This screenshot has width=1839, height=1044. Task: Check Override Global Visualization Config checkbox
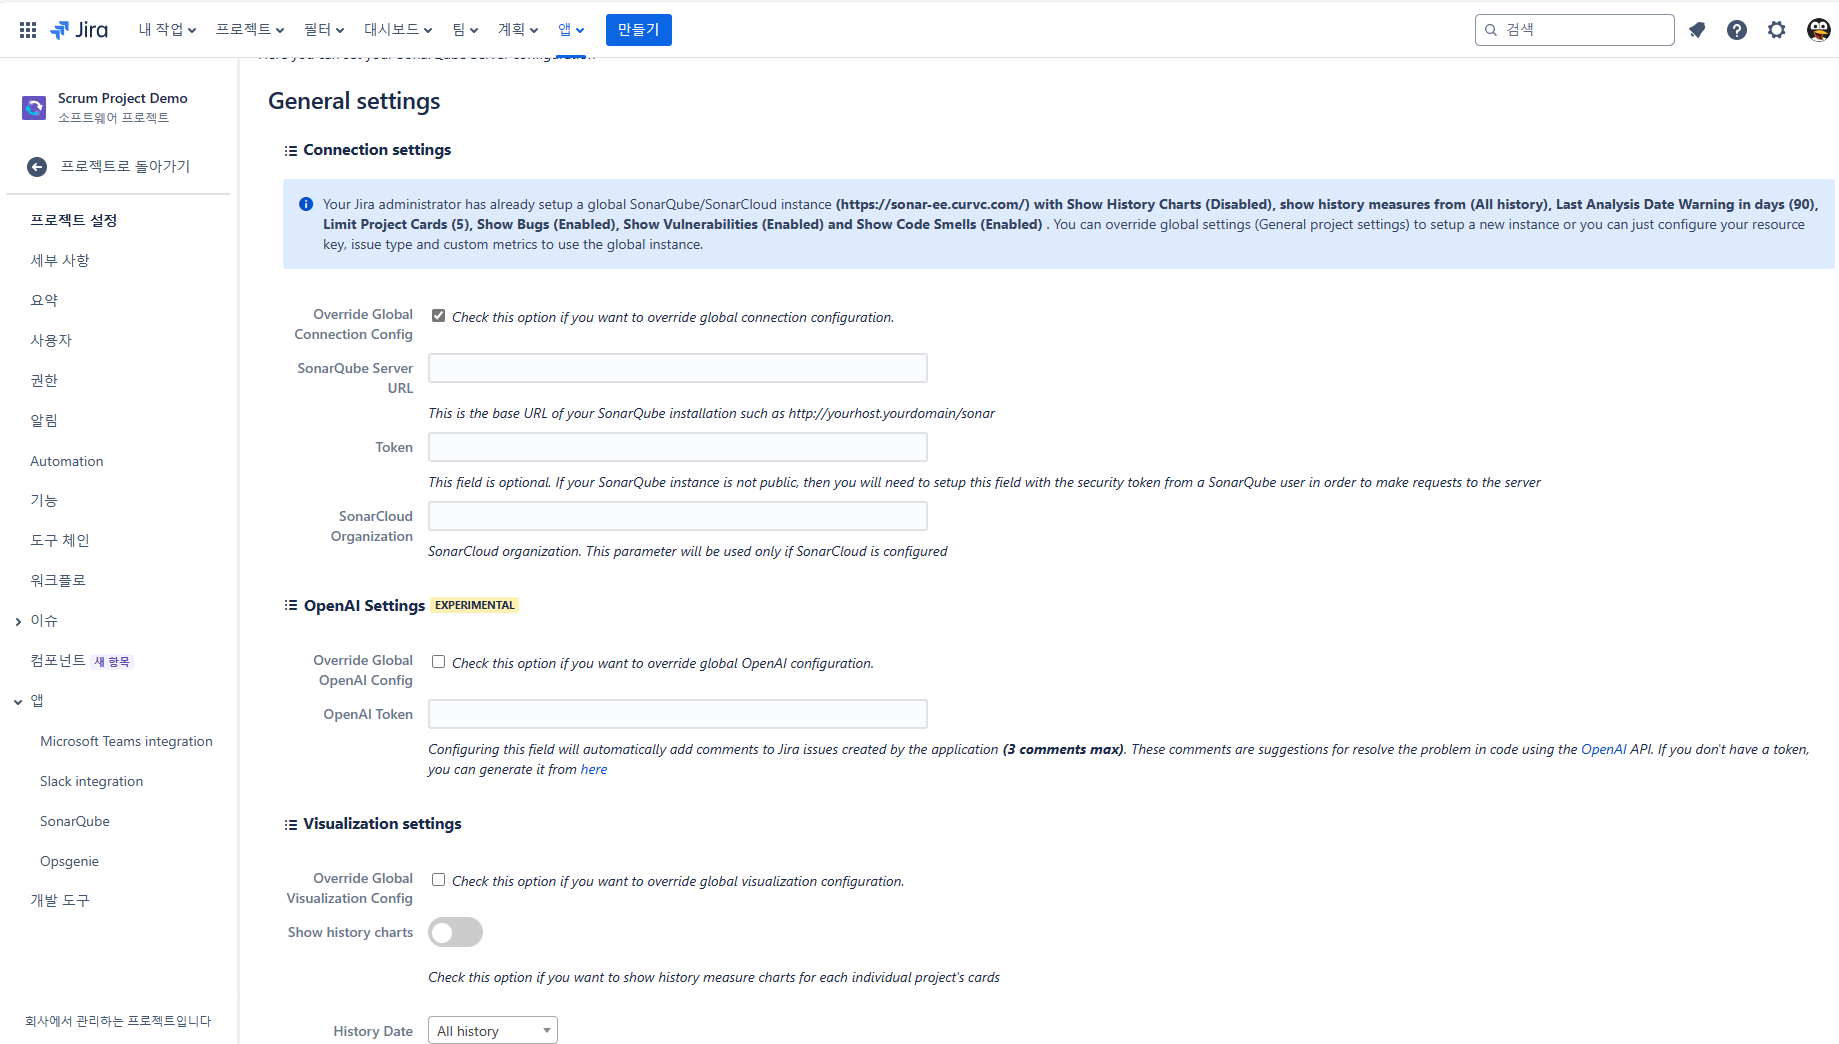pos(438,880)
